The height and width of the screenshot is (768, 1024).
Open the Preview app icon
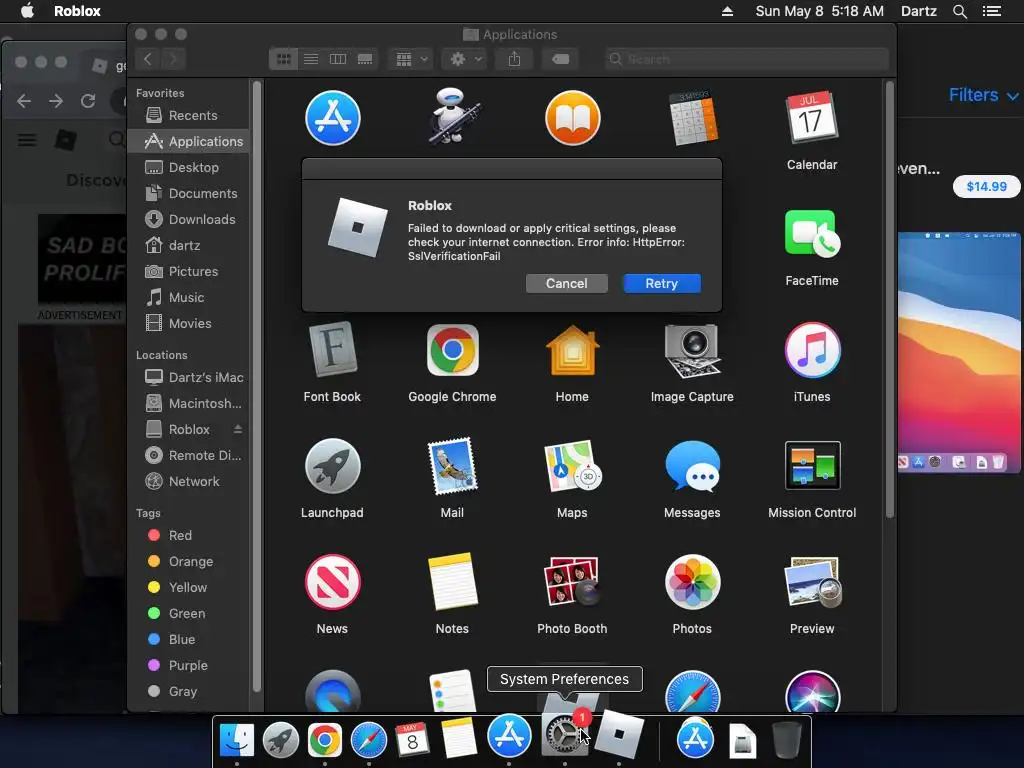tap(812, 582)
